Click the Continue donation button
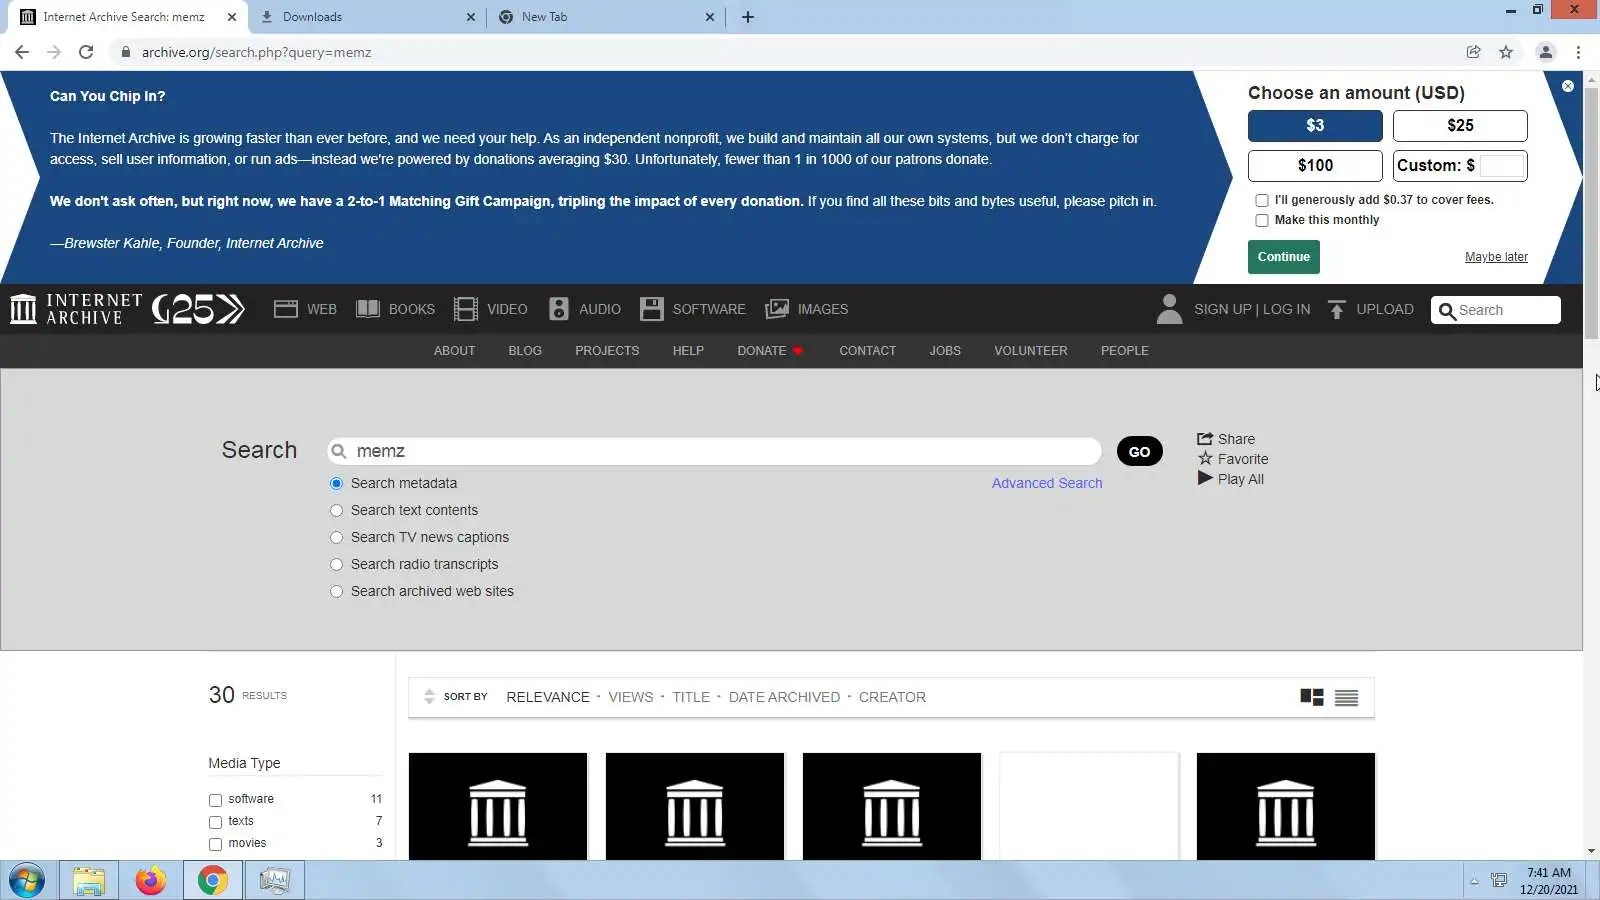This screenshot has height=900, width=1600. pyautogui.click(x=1284, y=257)
